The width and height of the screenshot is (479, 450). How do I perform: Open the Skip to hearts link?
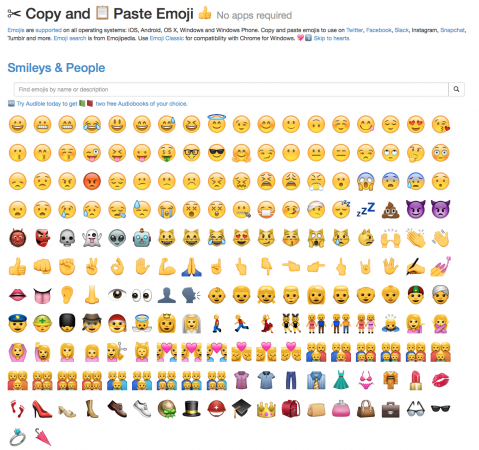pos(332,38)
